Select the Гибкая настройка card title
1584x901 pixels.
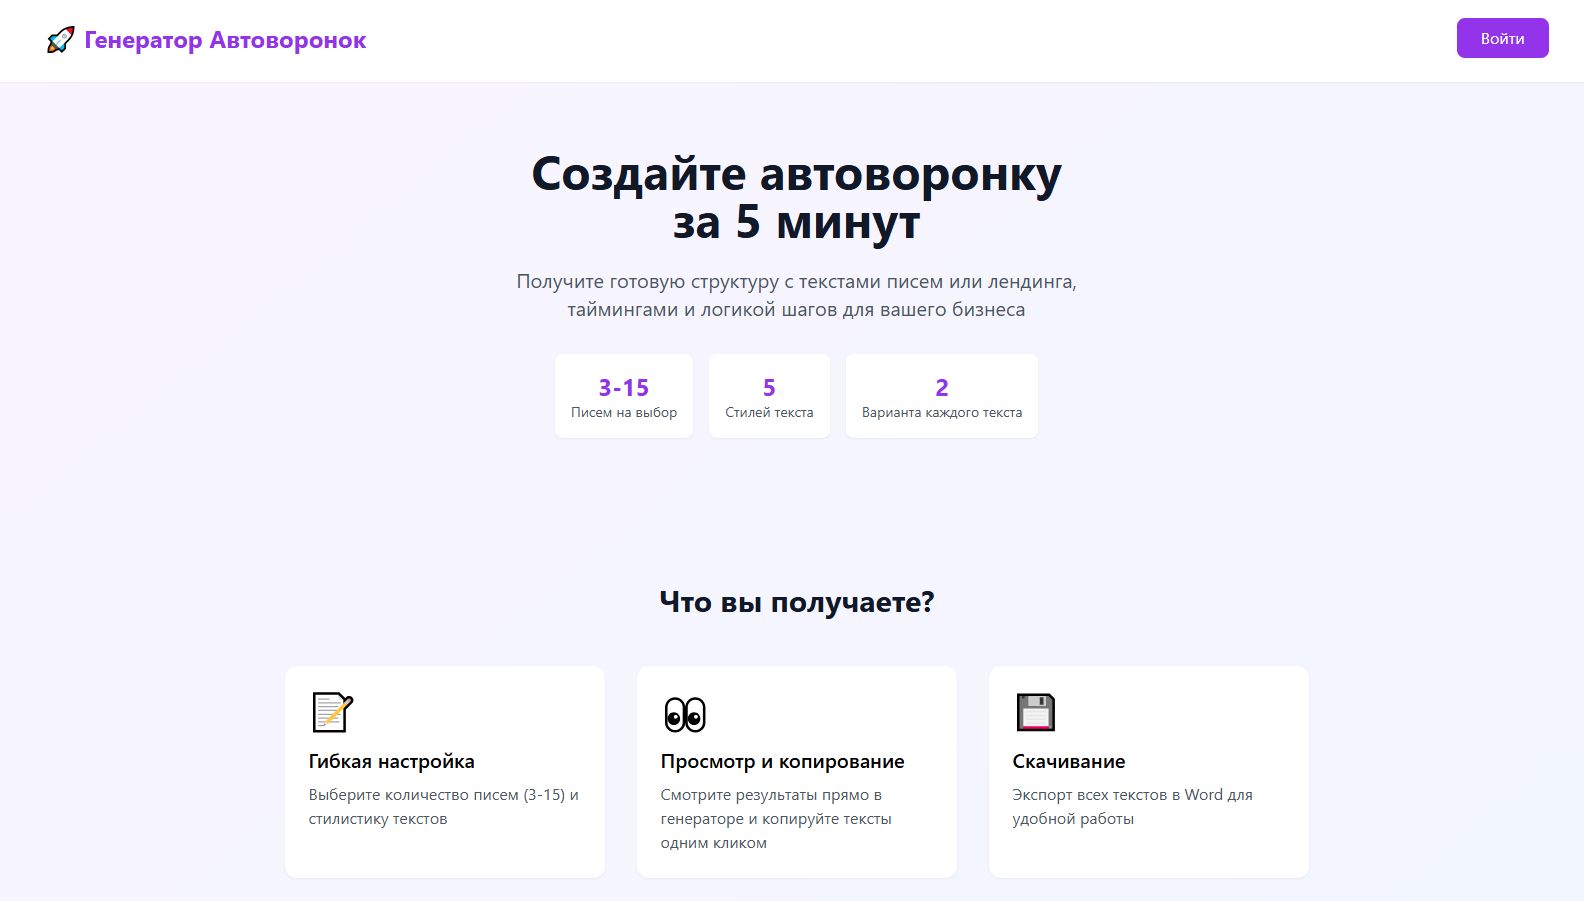[391, 761]
